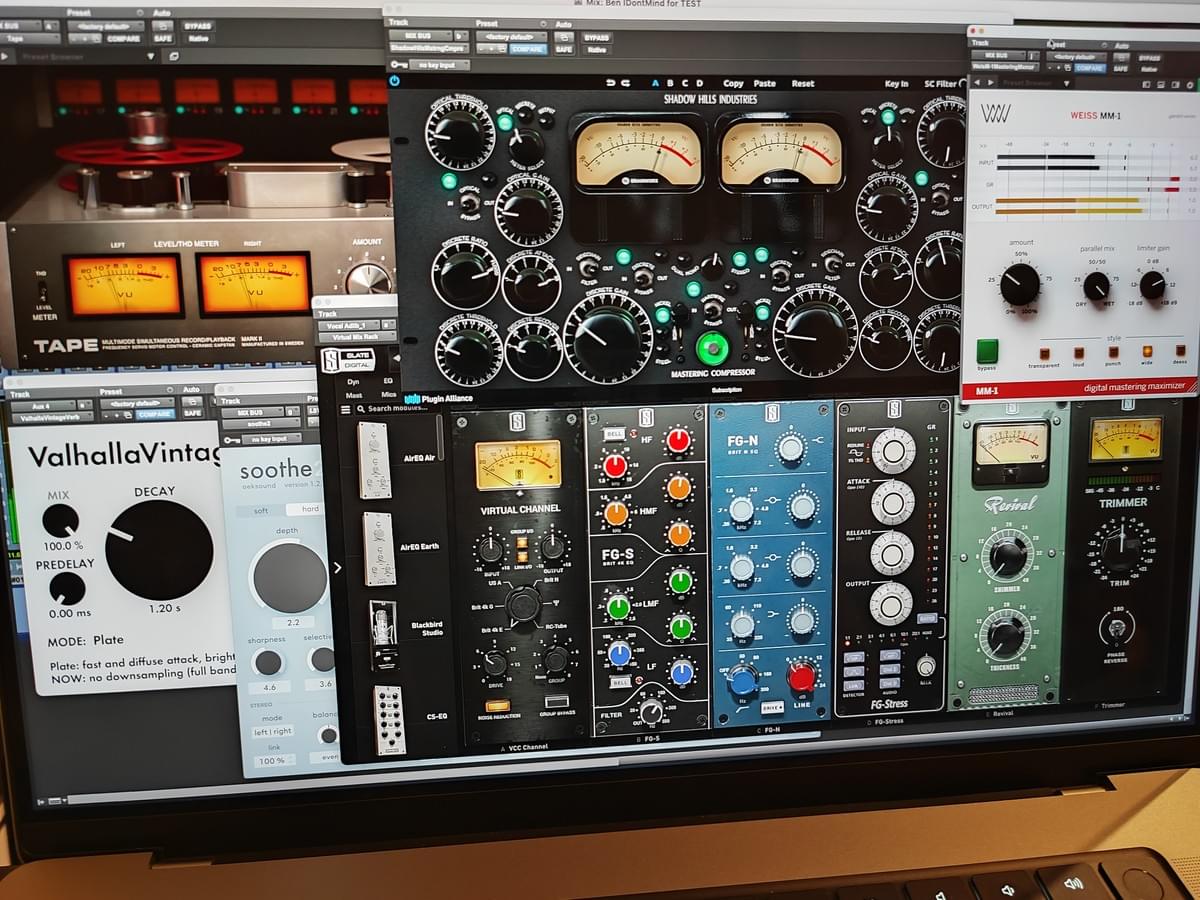Open the Dyn tab in Slate module browser
Screen dimensions: 1200x900
[x=353, y=381]
